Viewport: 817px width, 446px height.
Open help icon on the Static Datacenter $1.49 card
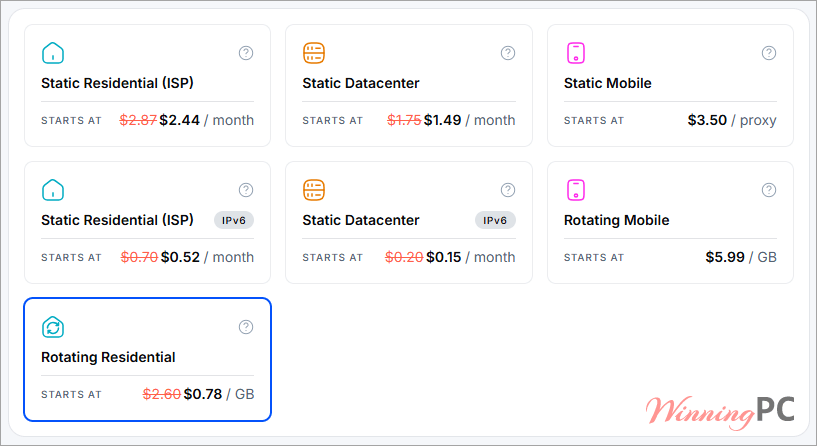pos(508,53)
